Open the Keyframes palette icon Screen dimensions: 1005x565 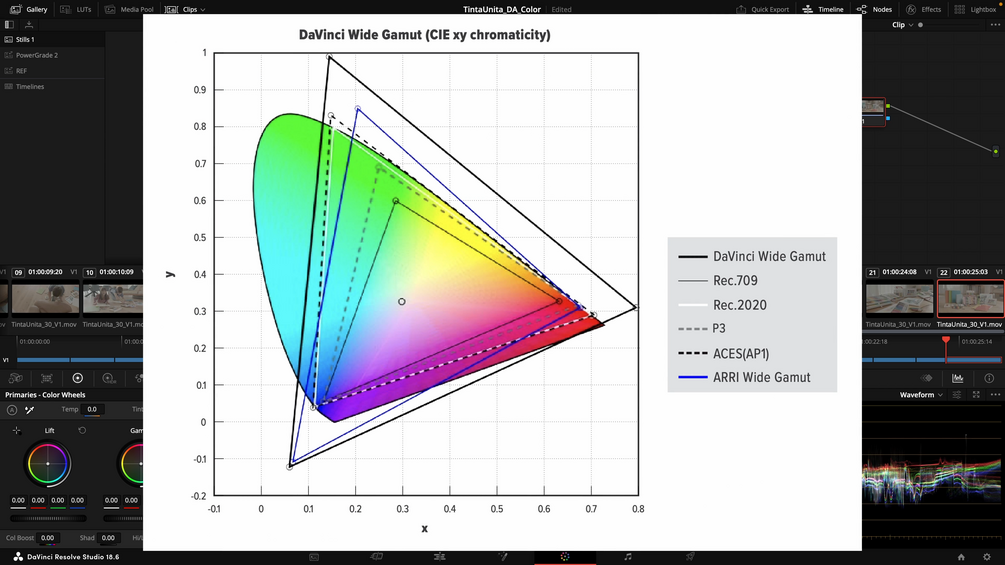coord(927,378)
